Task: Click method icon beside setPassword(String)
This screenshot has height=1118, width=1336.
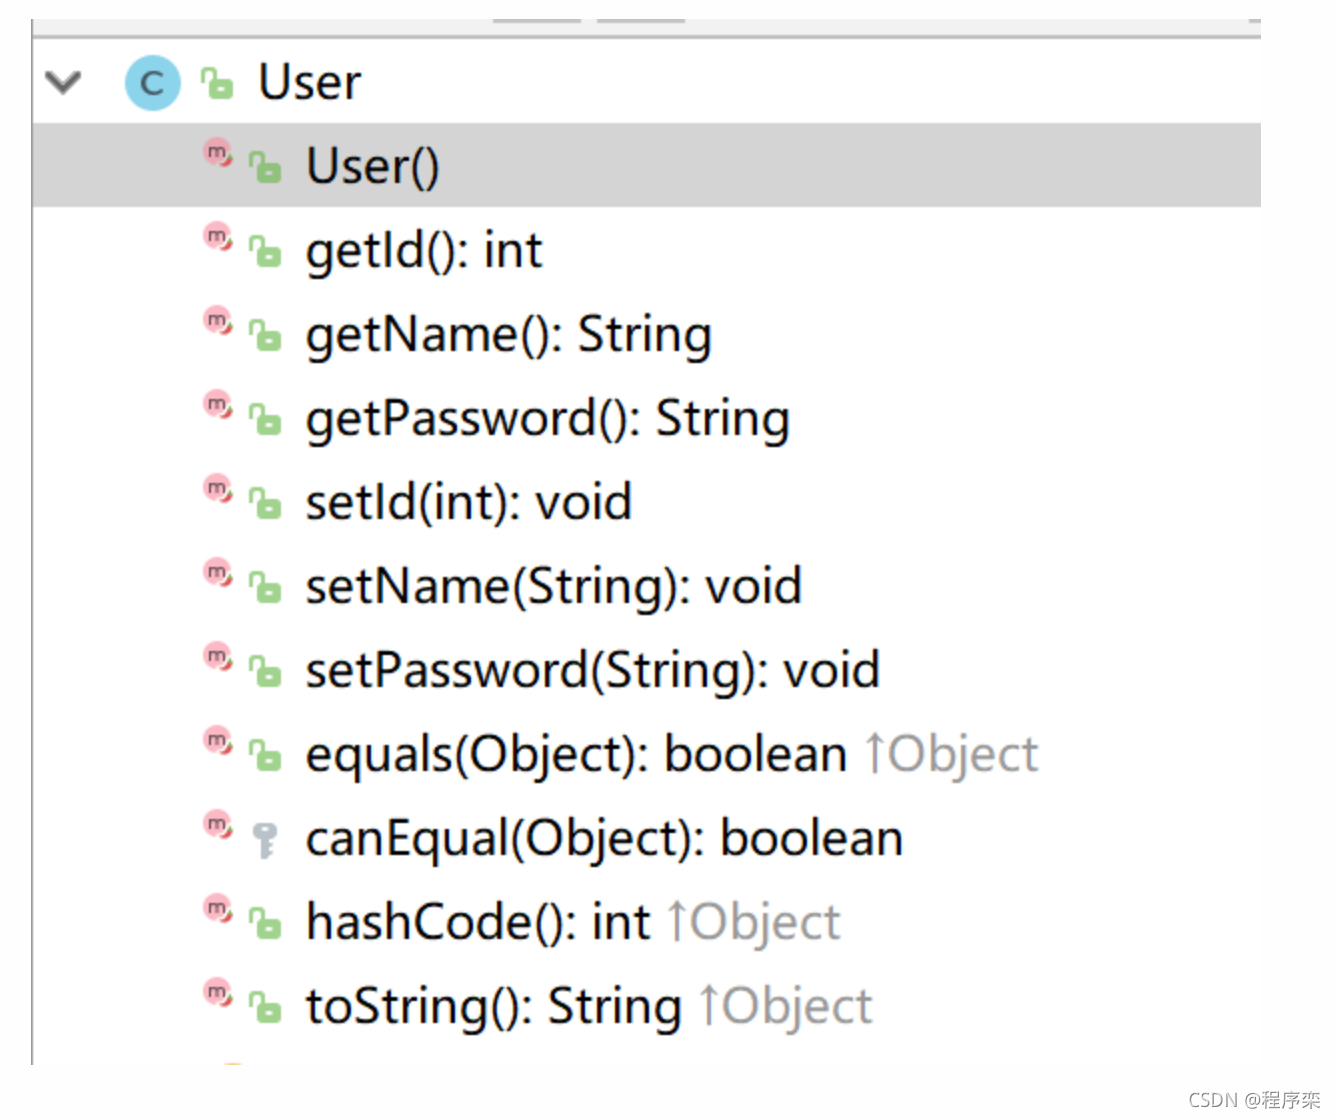Action: click(218, 657)
